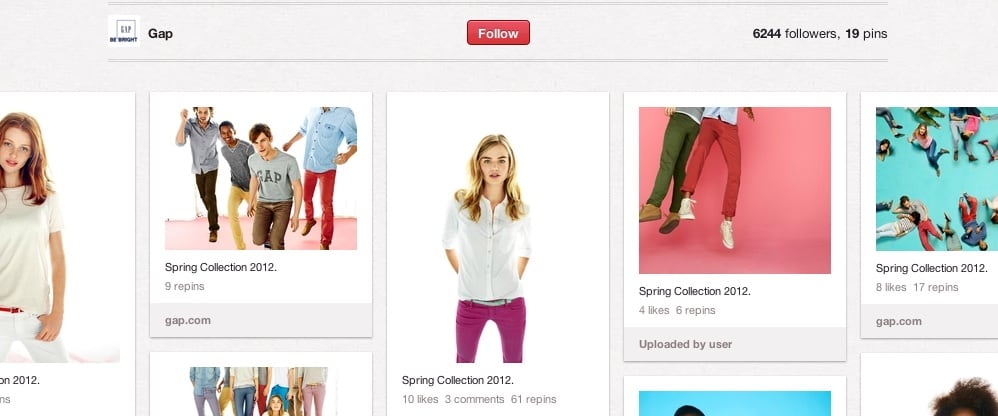Click the Gap logo avatar icon
998x416 pixels.
124,32
